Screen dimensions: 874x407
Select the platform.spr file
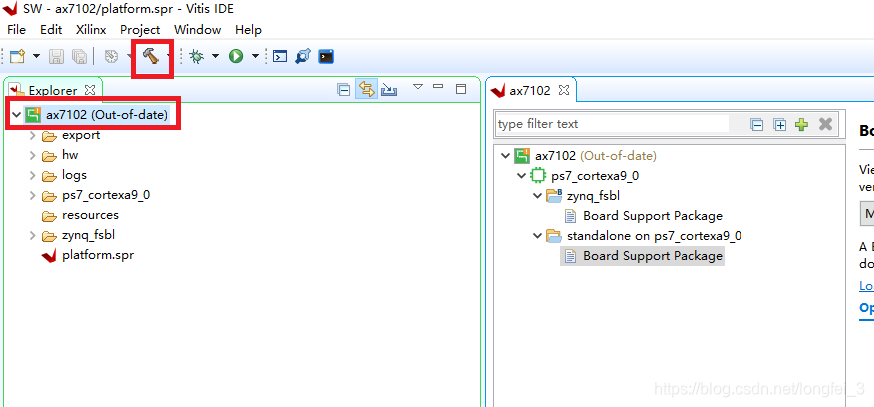[x=98, y=255]
